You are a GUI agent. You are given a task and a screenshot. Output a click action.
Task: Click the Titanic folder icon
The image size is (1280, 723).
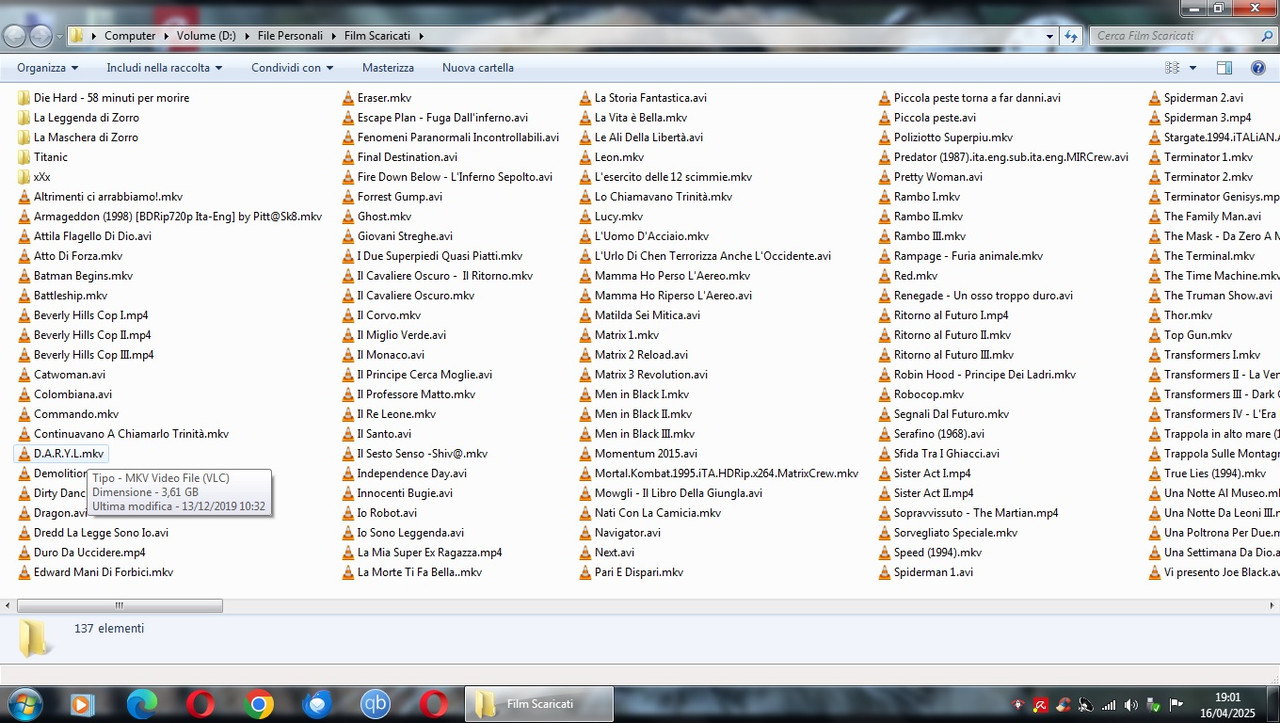point(24,157)
